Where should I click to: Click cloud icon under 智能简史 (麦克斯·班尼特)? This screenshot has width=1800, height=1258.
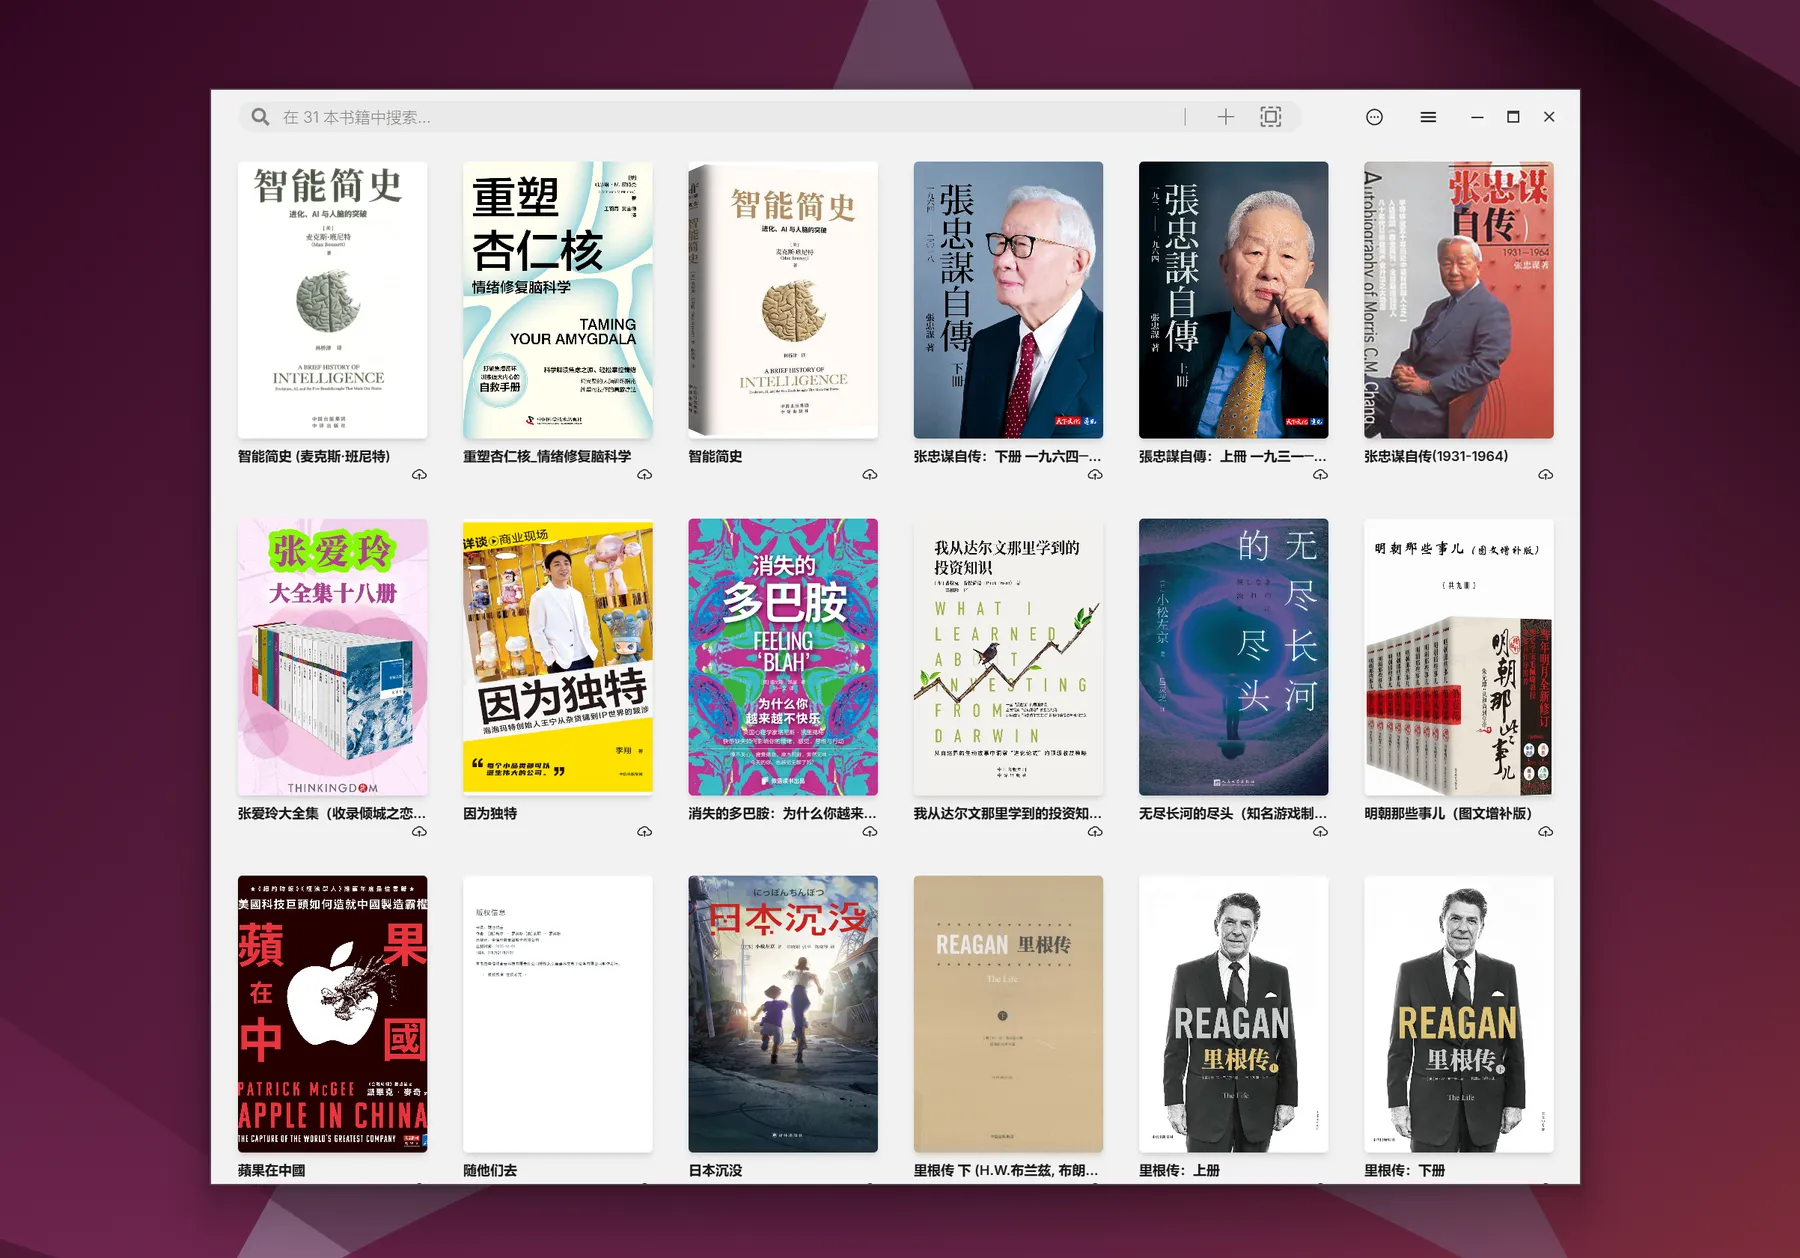tap(419, 475)
